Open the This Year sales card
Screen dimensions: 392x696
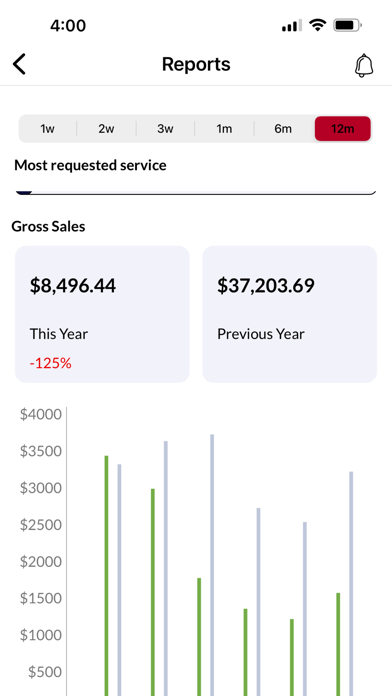click(x=102, y=314)
